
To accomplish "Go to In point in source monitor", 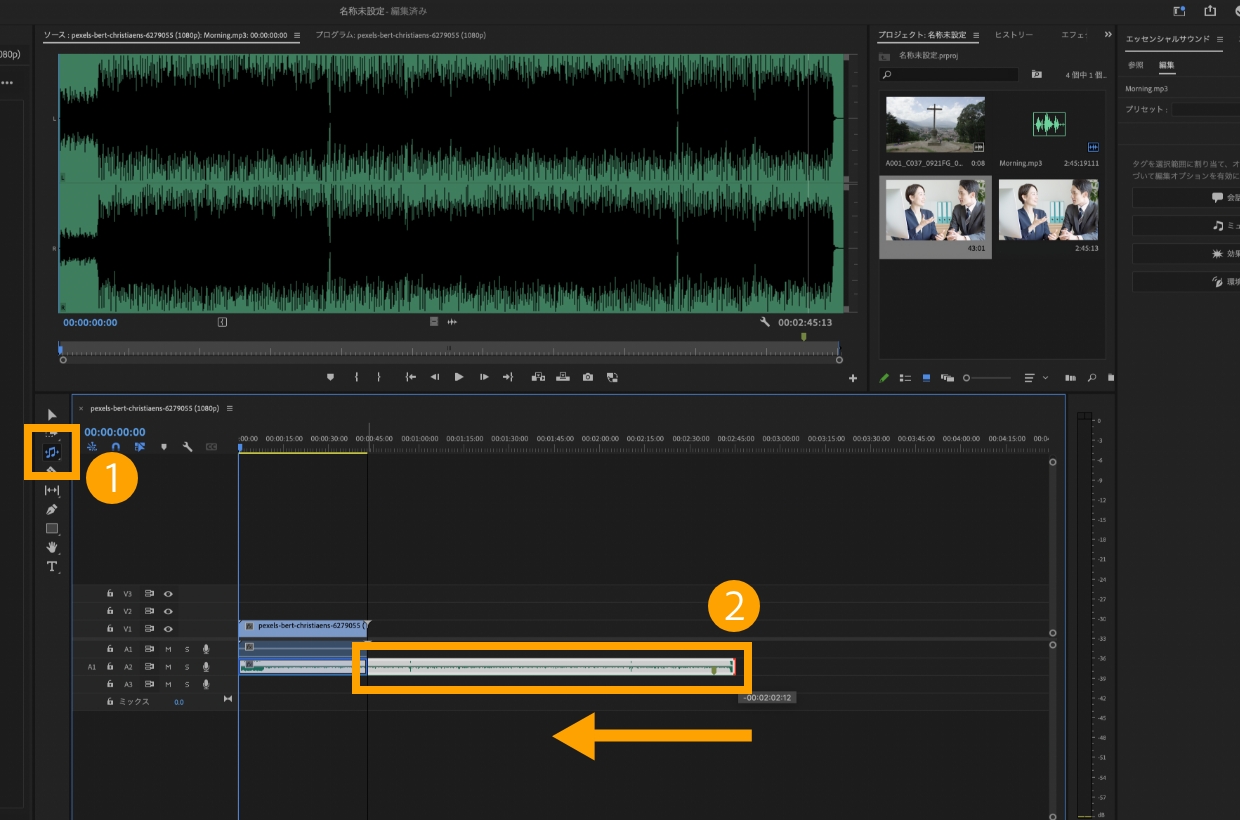I will (410, 377).
